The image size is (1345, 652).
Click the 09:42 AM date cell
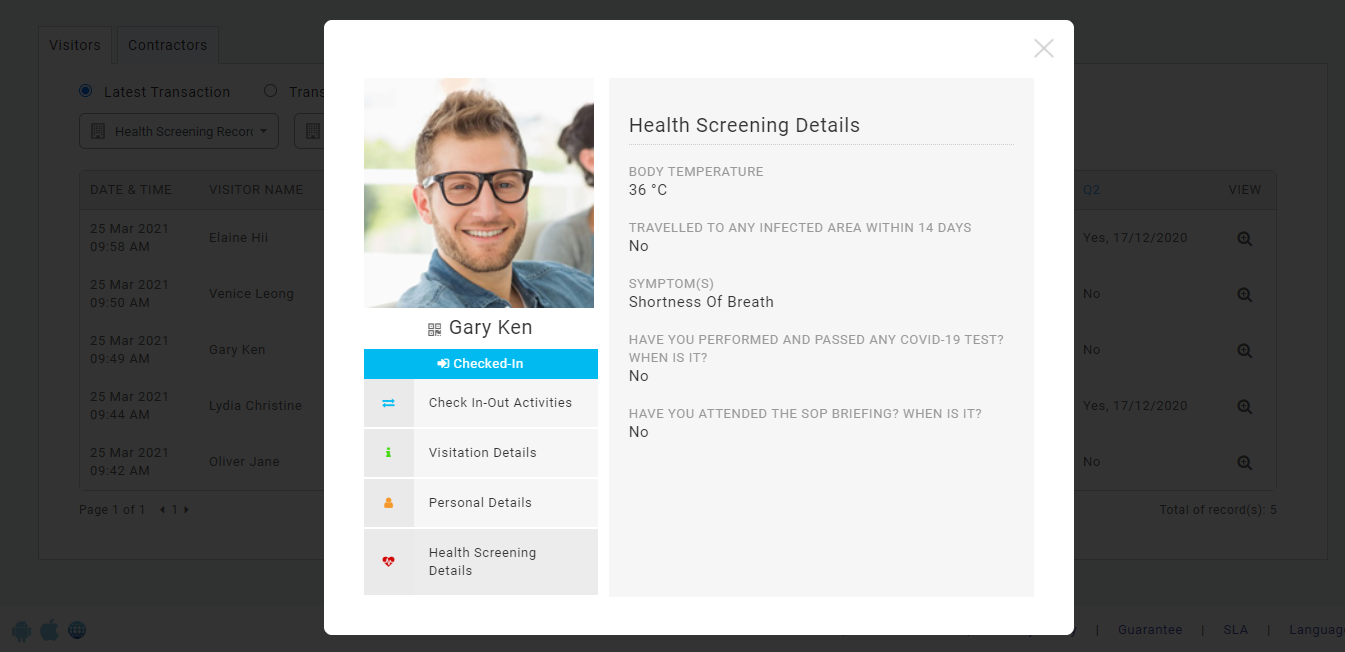(x=130, y=462)
